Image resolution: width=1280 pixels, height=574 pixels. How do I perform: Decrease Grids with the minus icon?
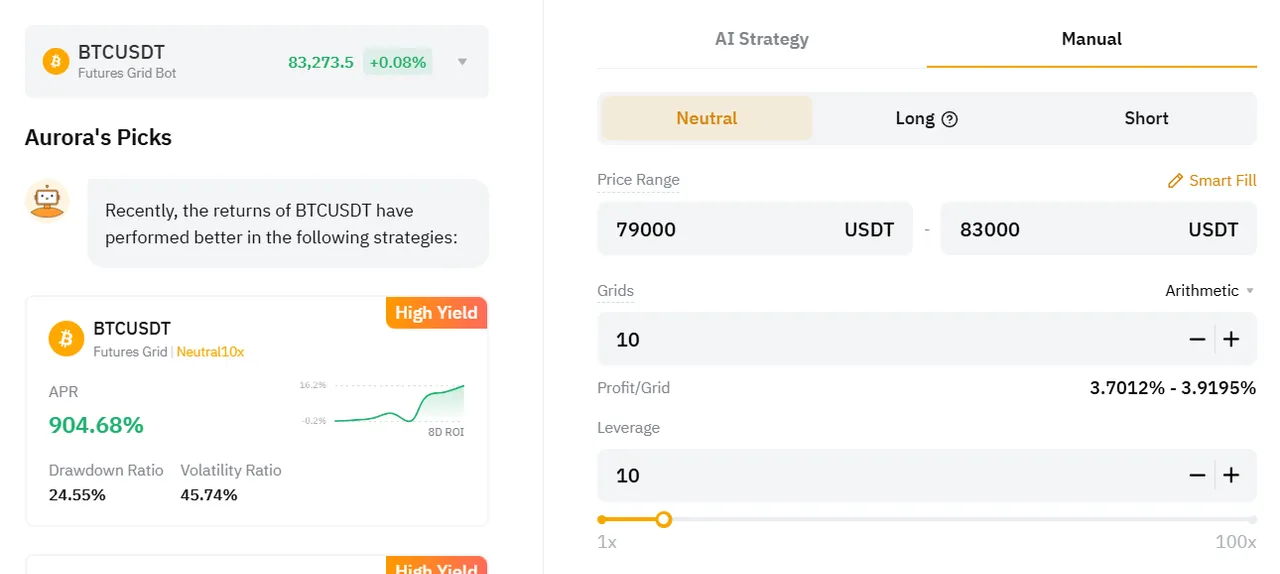pos(1197,339)
